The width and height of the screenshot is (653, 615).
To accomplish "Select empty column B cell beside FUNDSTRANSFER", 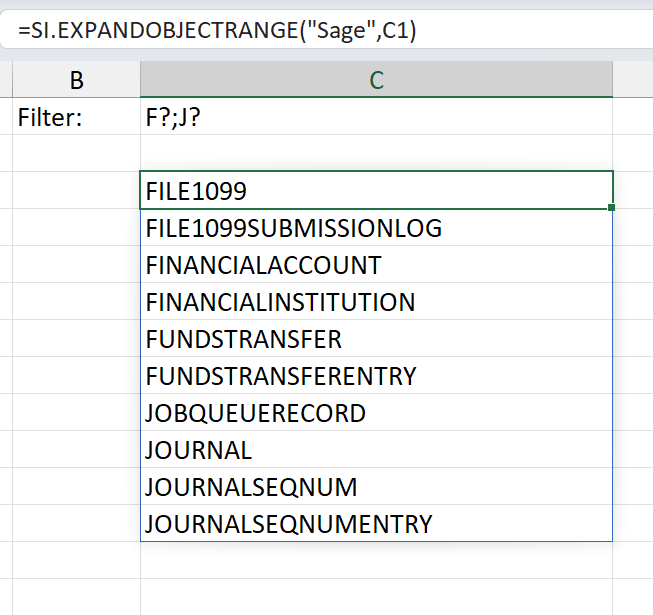I will pos(77,338).
